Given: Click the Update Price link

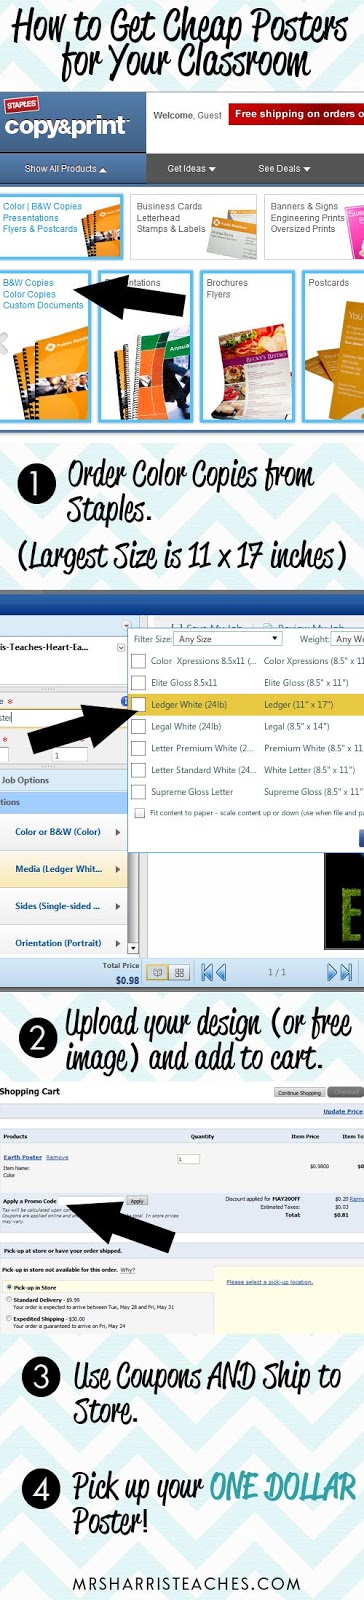Looking at the screenshot, I should [x=343, y=1111].
